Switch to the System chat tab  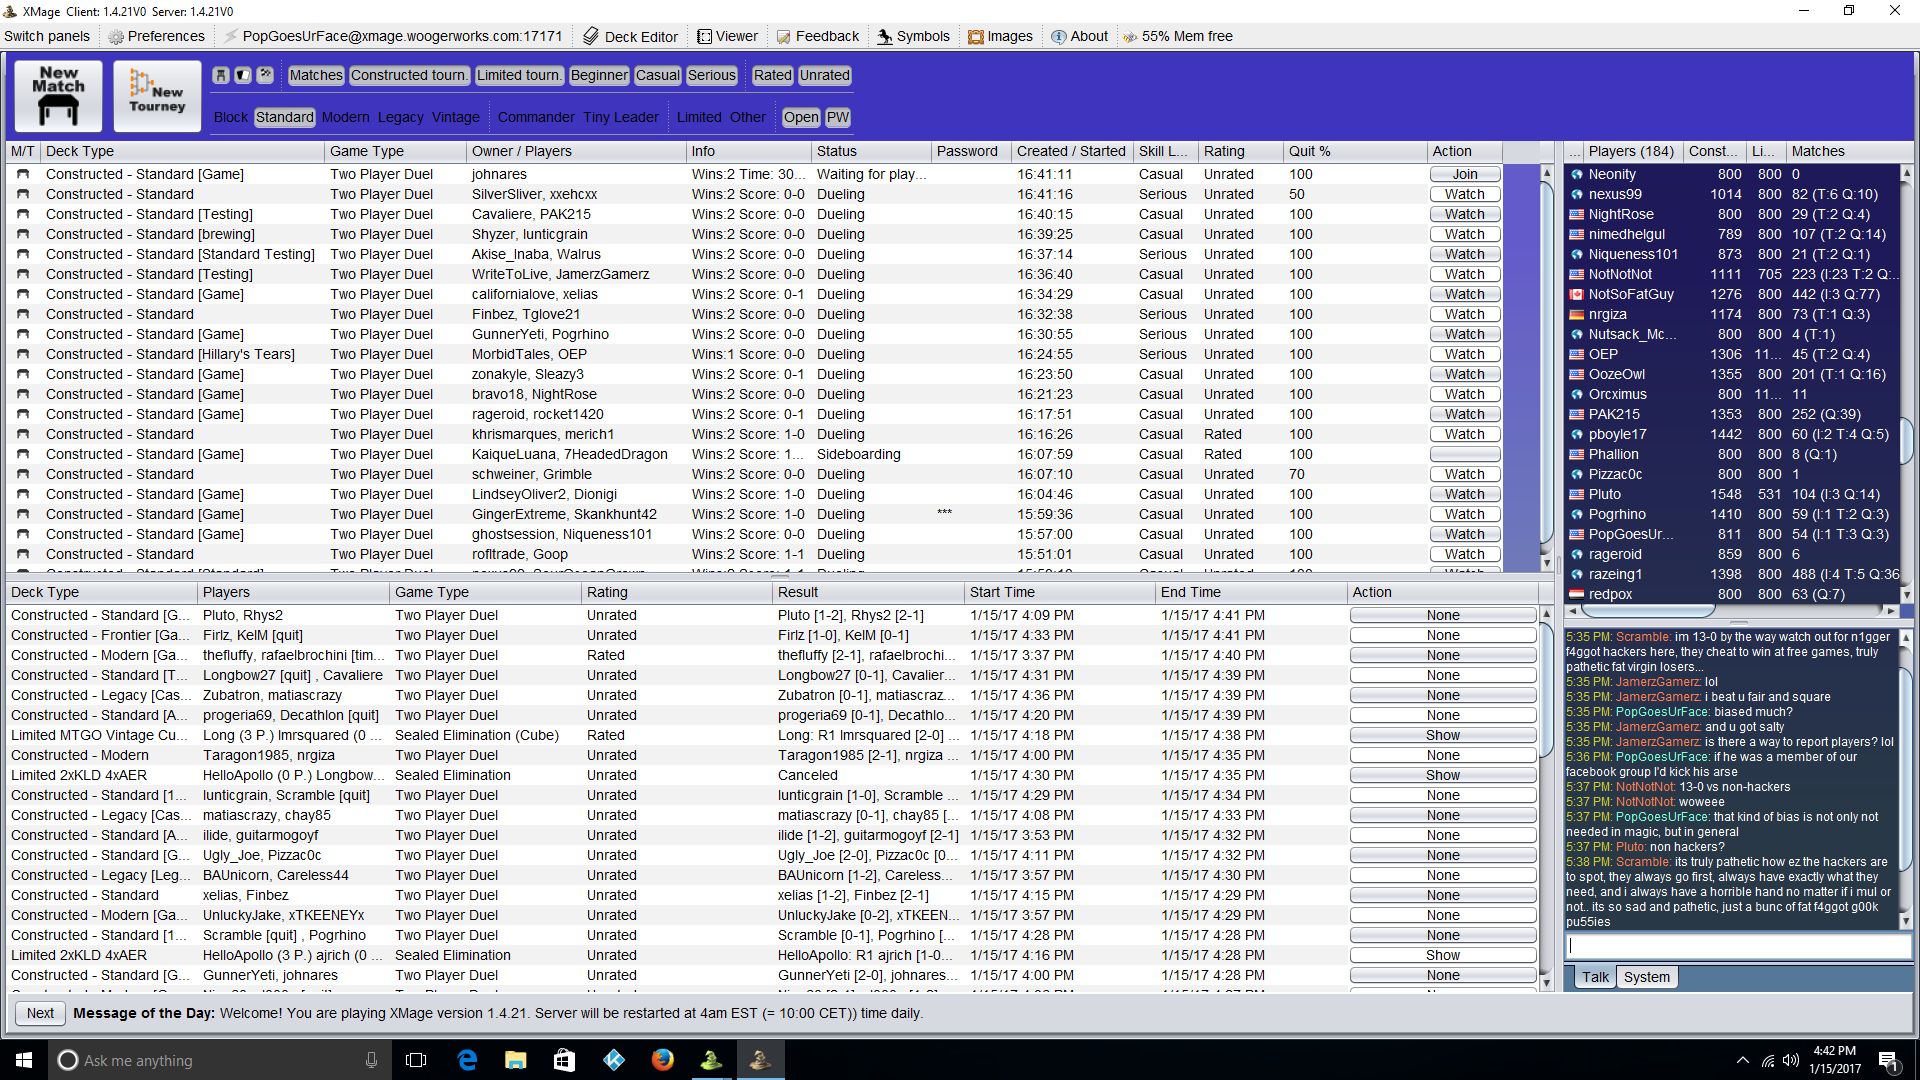click(x=1646, y=977)
